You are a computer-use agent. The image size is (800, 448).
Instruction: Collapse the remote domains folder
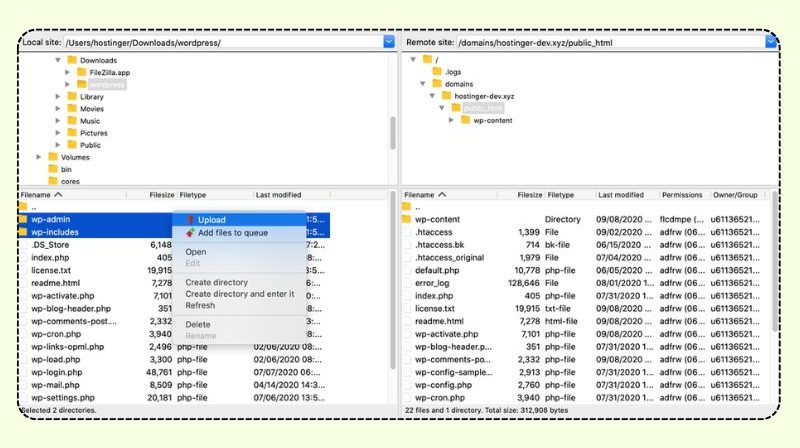coord(422,84)
